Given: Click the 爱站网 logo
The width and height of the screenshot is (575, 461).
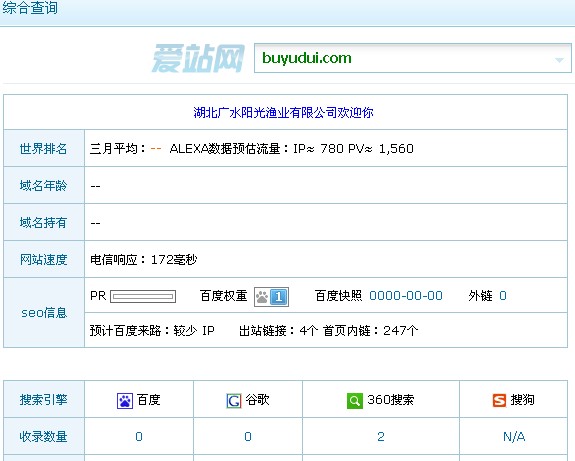Looking at the screenshot, I should click(198, 58).
